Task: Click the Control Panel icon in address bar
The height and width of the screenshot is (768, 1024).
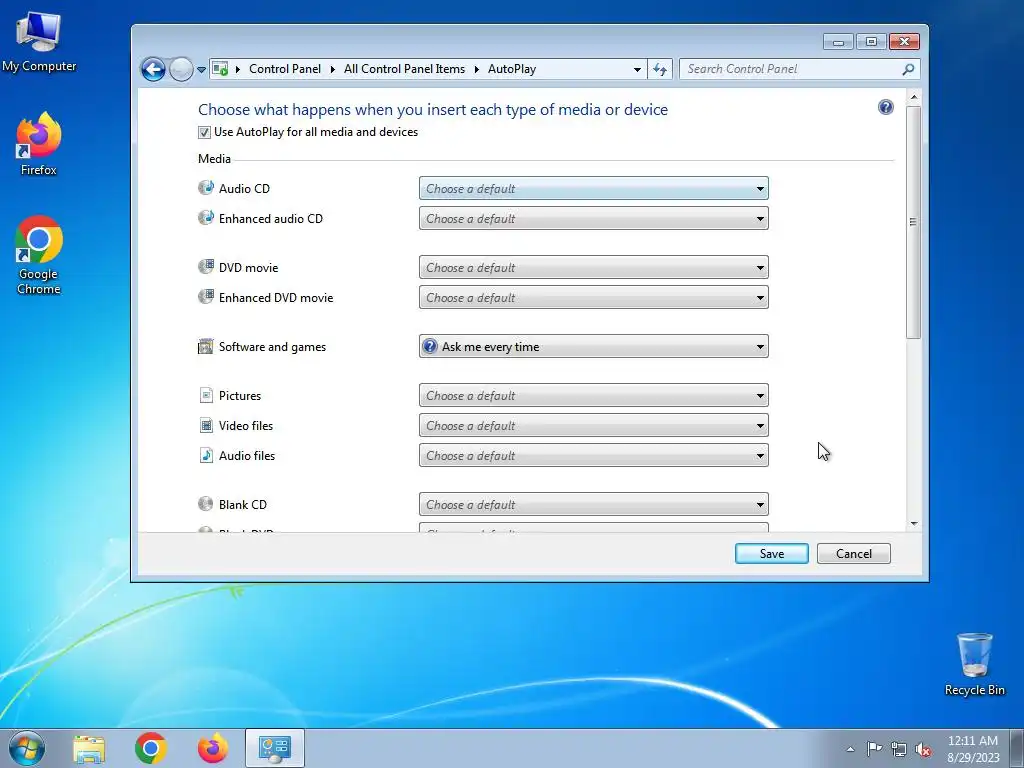Action: [221, 69]
